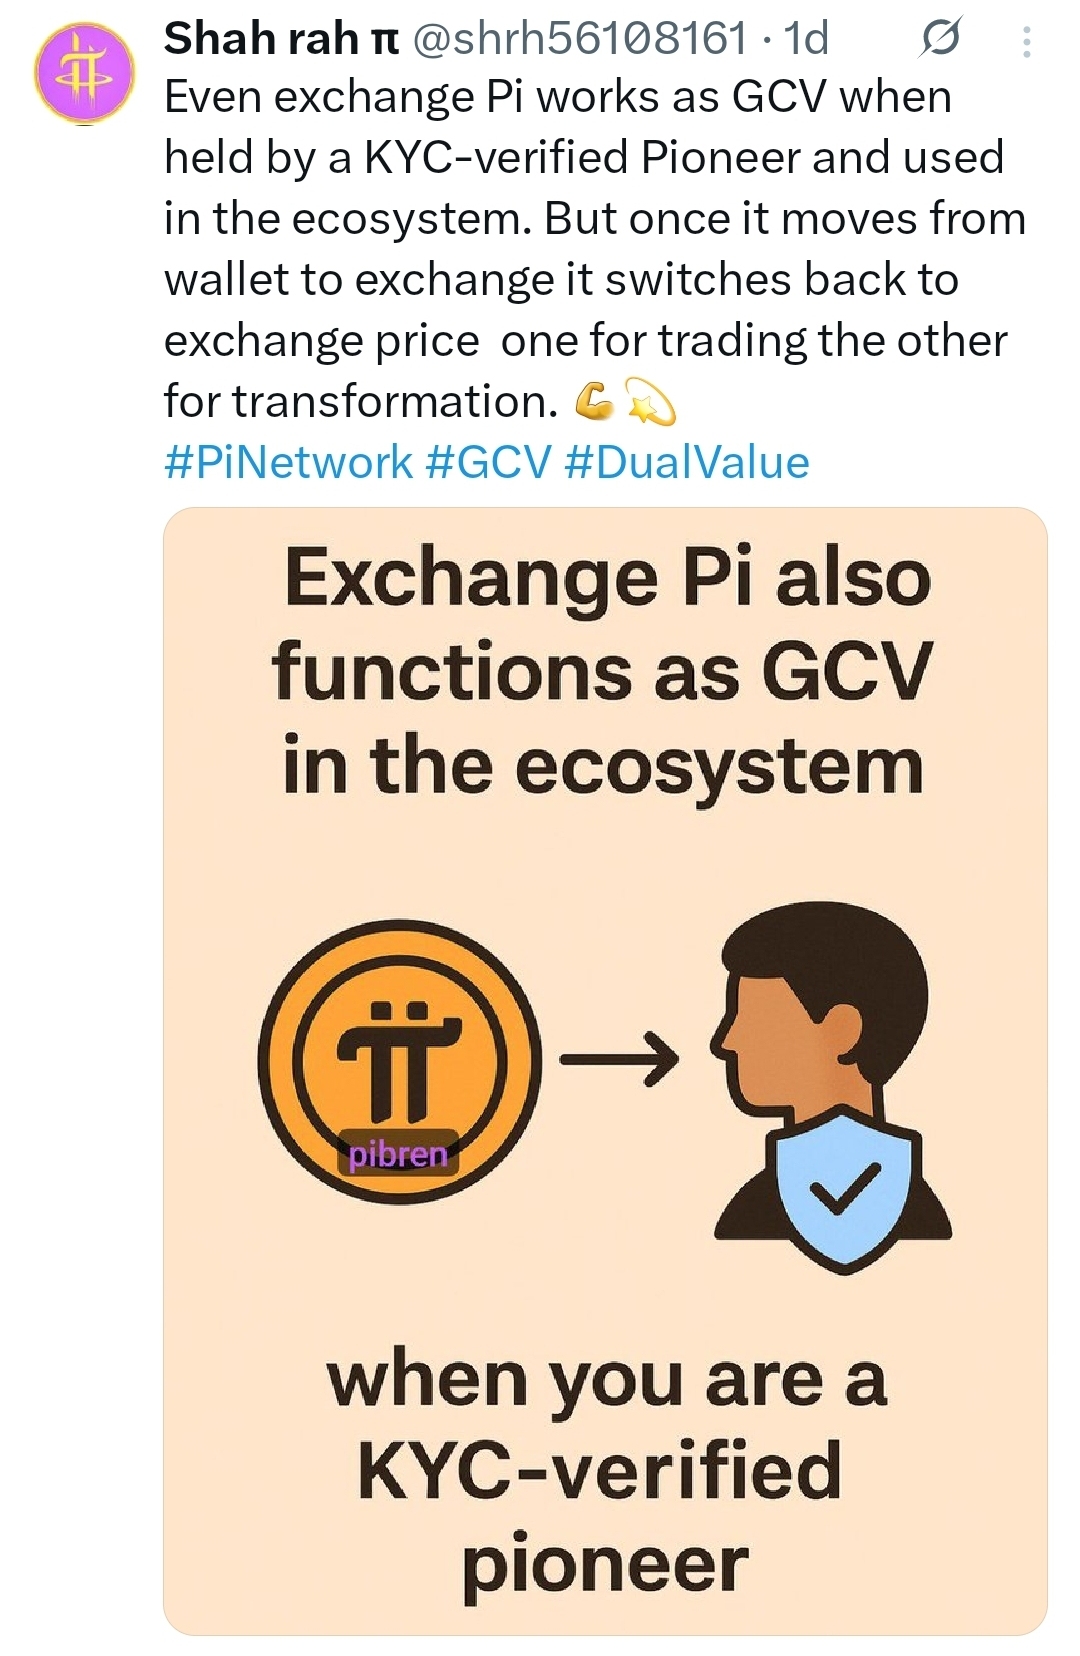Image resolution: width=1080 pixels, height=1656 pixels.
Task: Click the flexed bicep emoji
Action: click(594, 402)
